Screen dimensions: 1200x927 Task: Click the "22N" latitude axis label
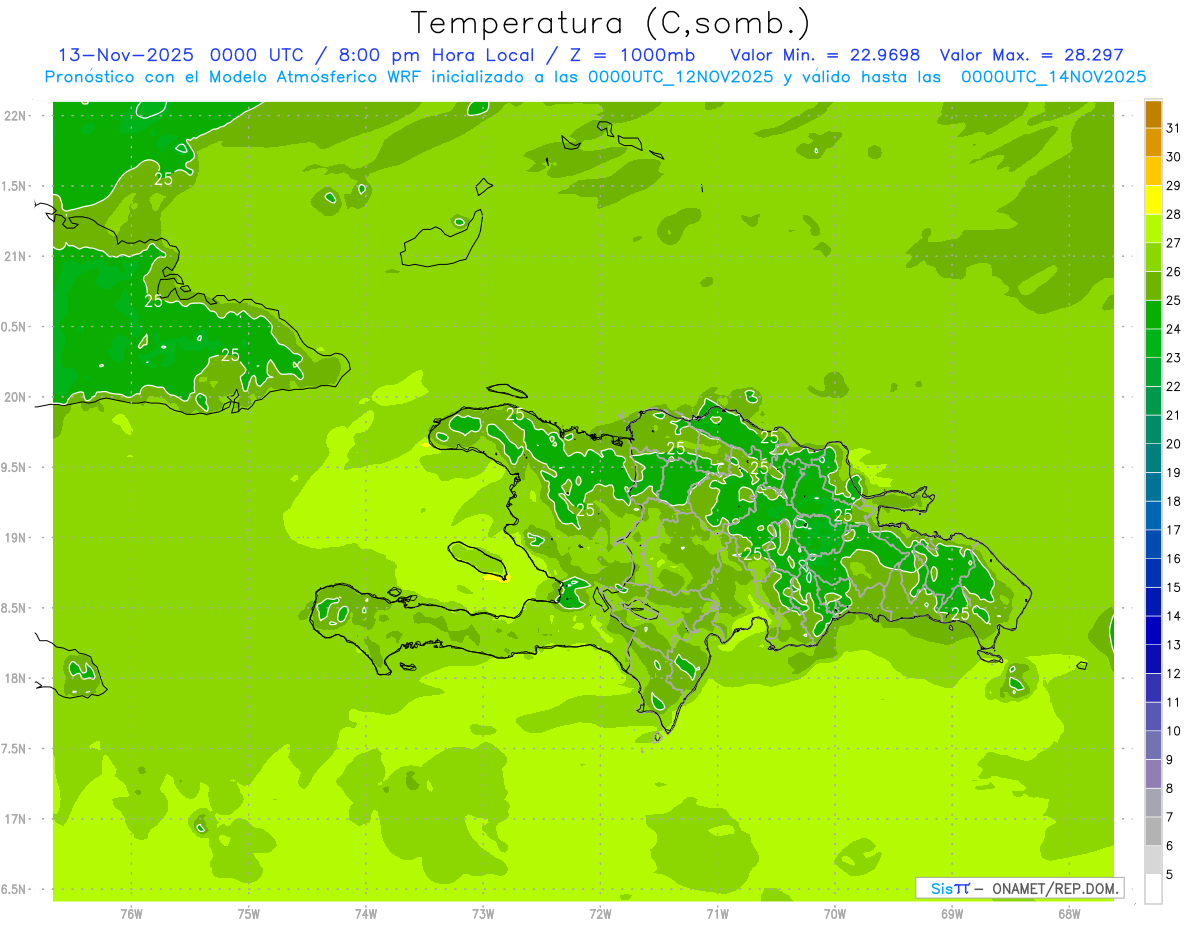point(16,116)
